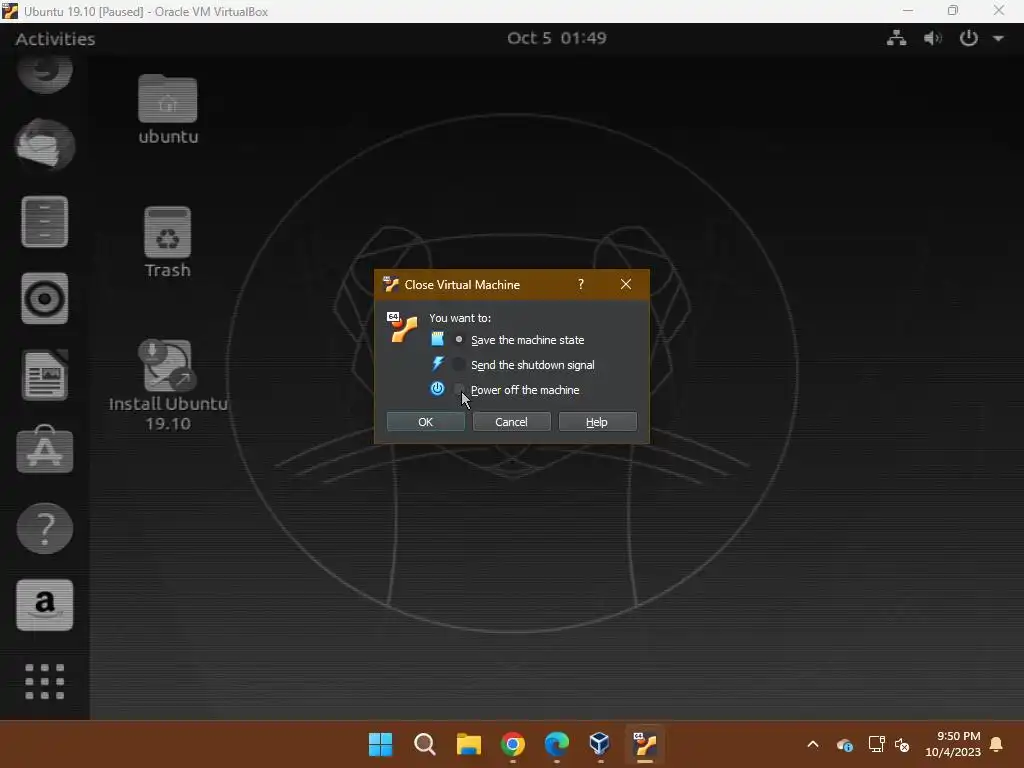
Task: Click the blue power off icon
Action: pyautogui.click(x=438, y=389)
